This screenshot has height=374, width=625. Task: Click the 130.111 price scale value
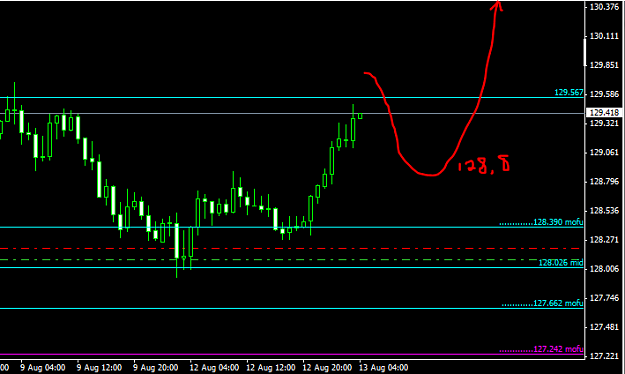coord(604,36)
